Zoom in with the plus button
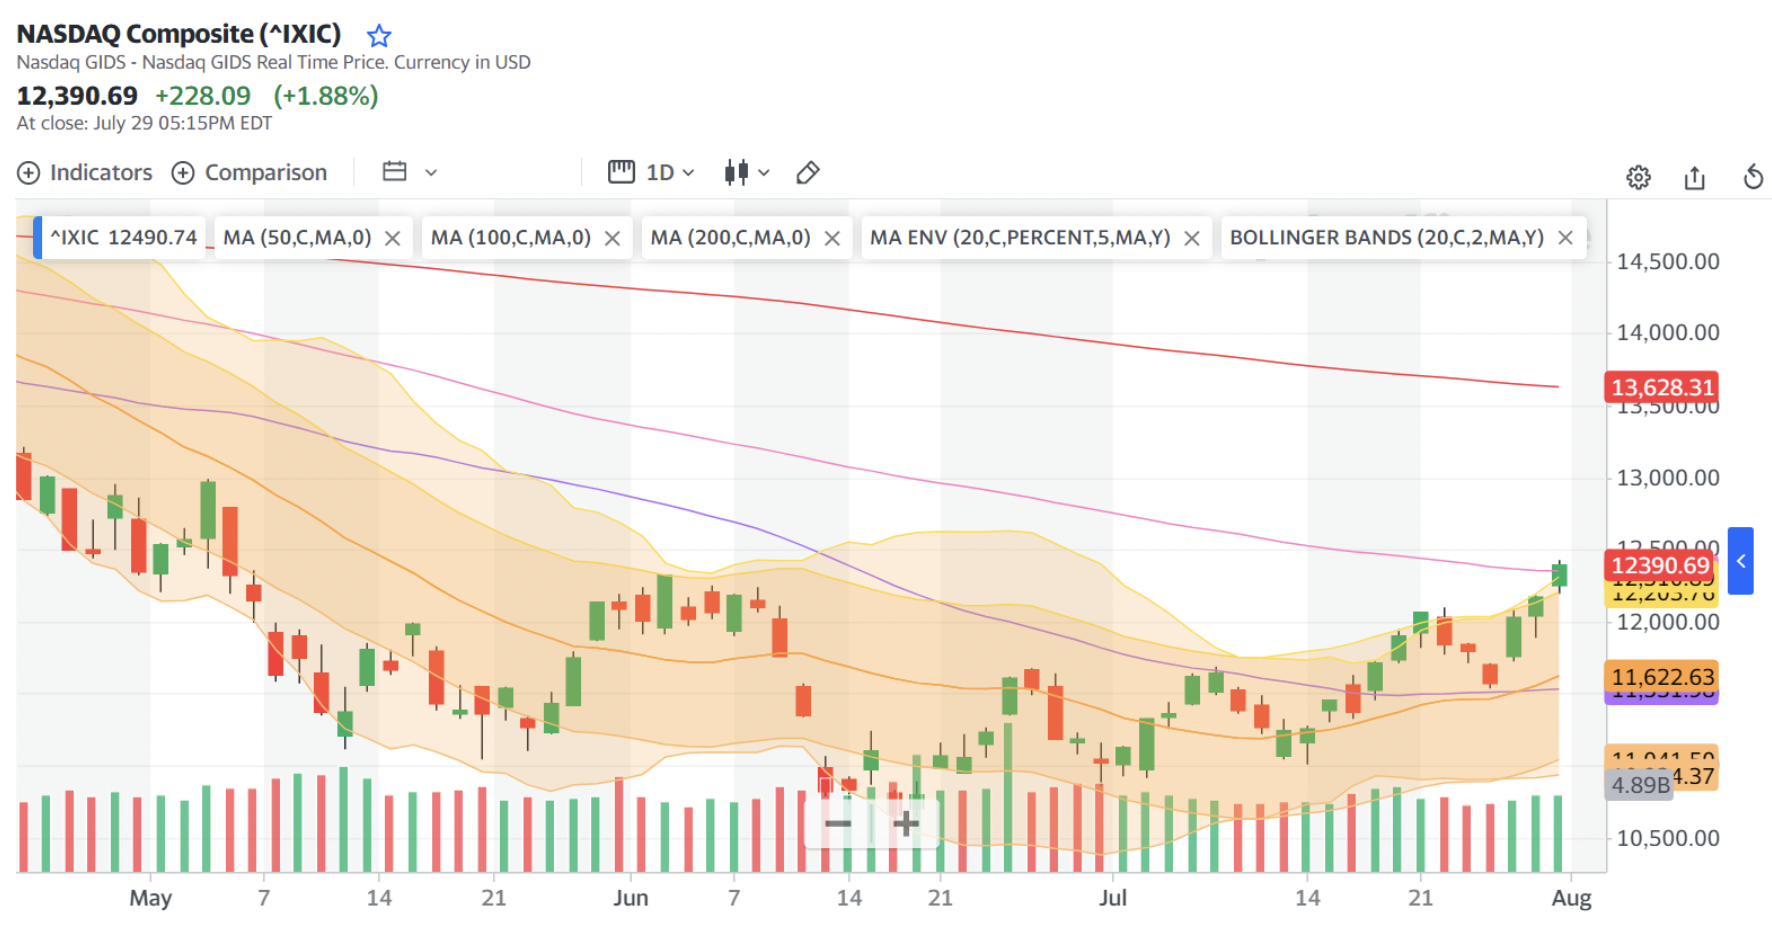Screen dimensions: 1772x946 pos(906,824)
